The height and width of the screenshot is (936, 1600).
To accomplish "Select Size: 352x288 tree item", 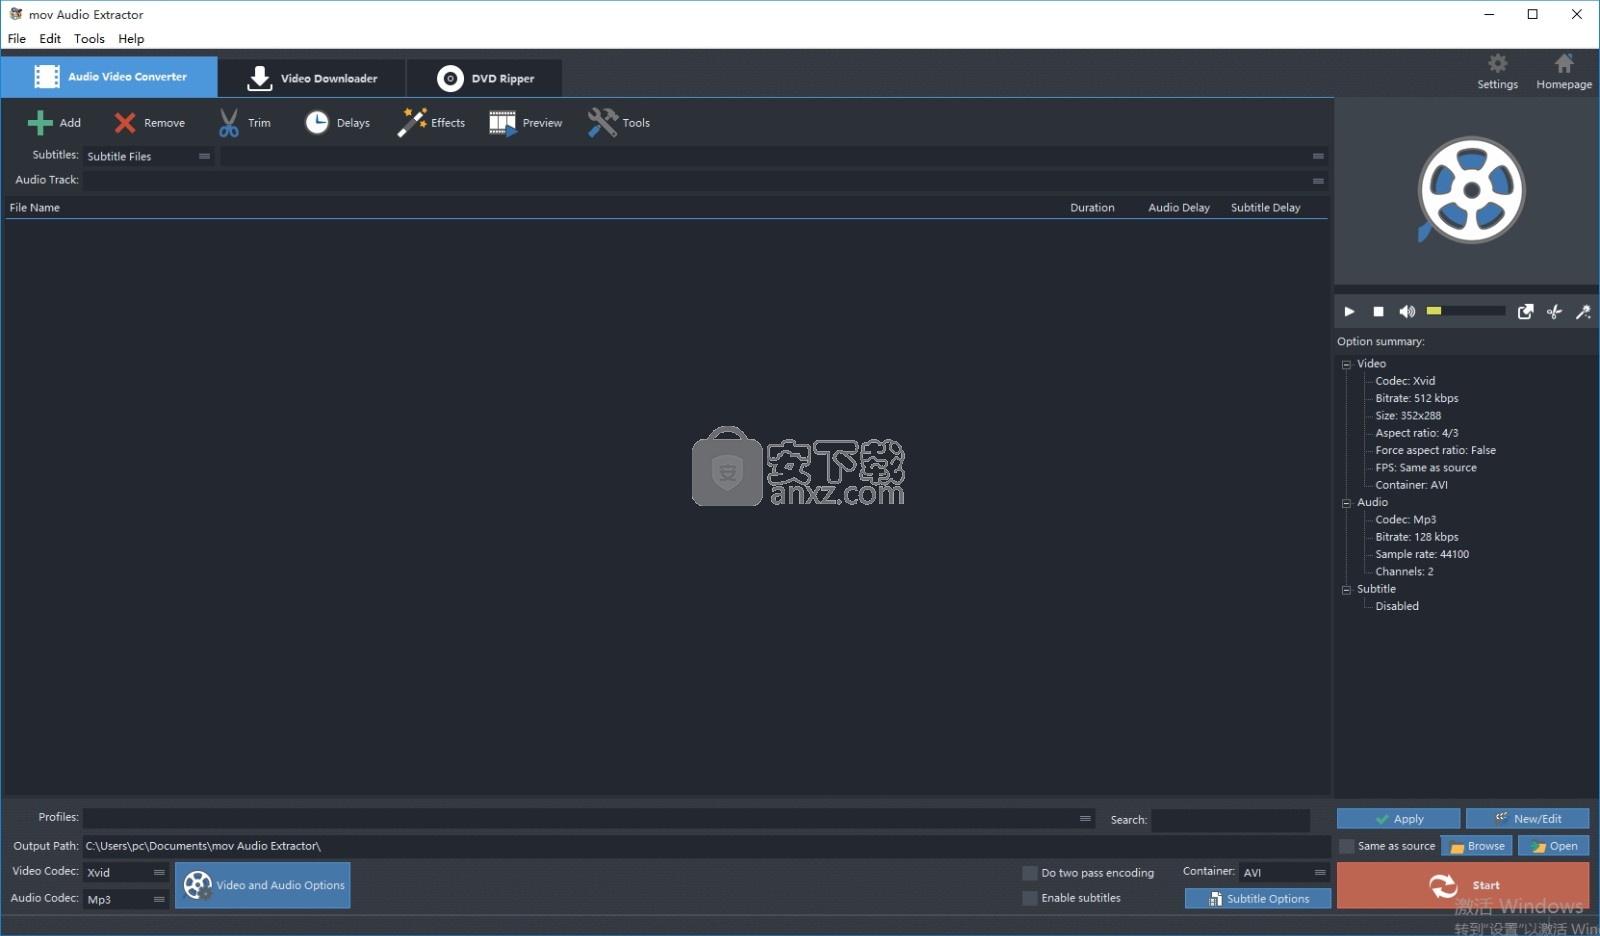I will click(x=1408, y=416).
